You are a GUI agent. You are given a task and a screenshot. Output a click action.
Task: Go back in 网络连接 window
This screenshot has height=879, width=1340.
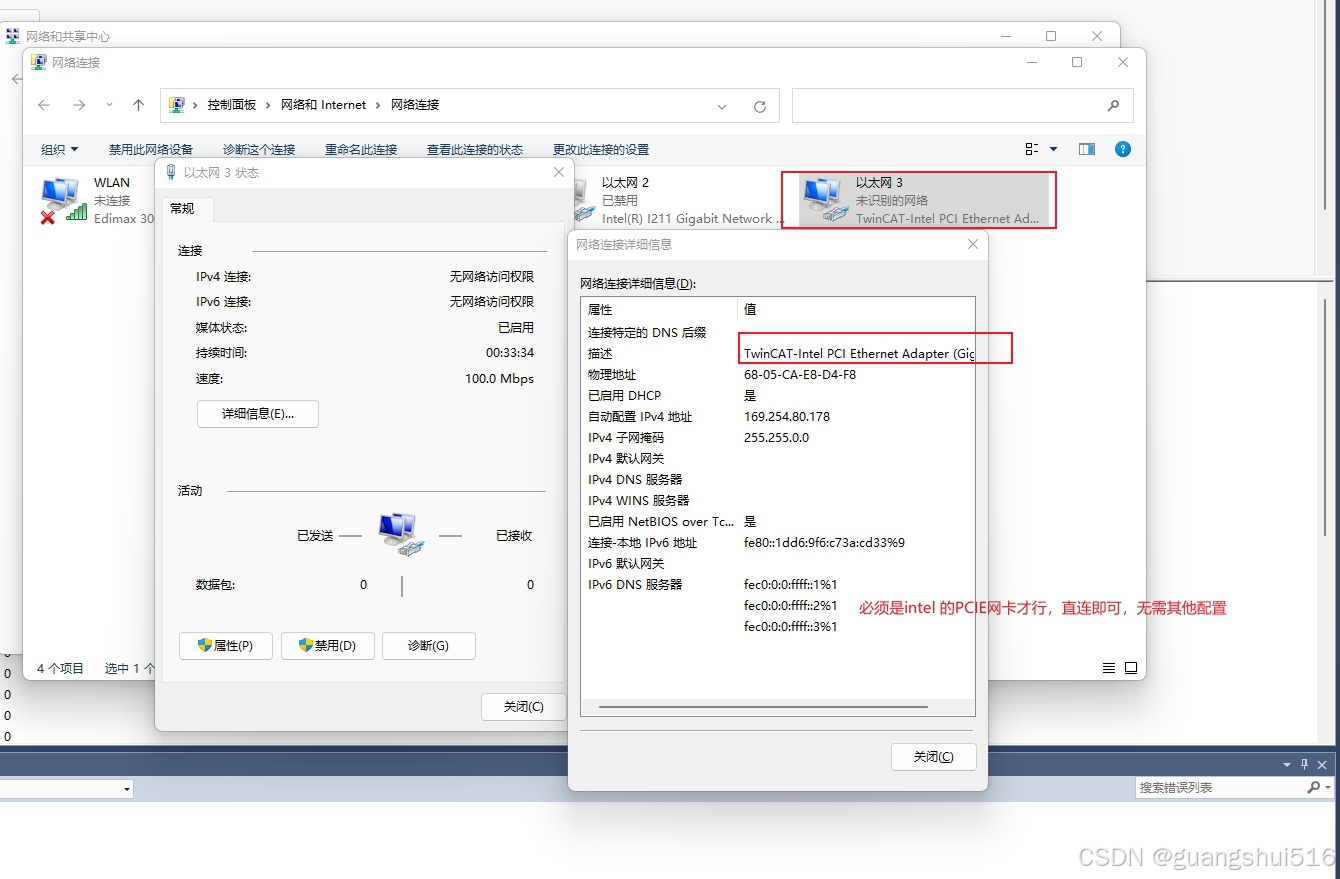(44, 105)
